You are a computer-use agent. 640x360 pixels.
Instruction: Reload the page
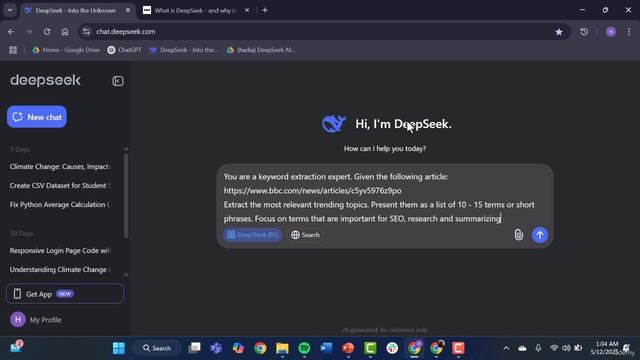[47, 32]
